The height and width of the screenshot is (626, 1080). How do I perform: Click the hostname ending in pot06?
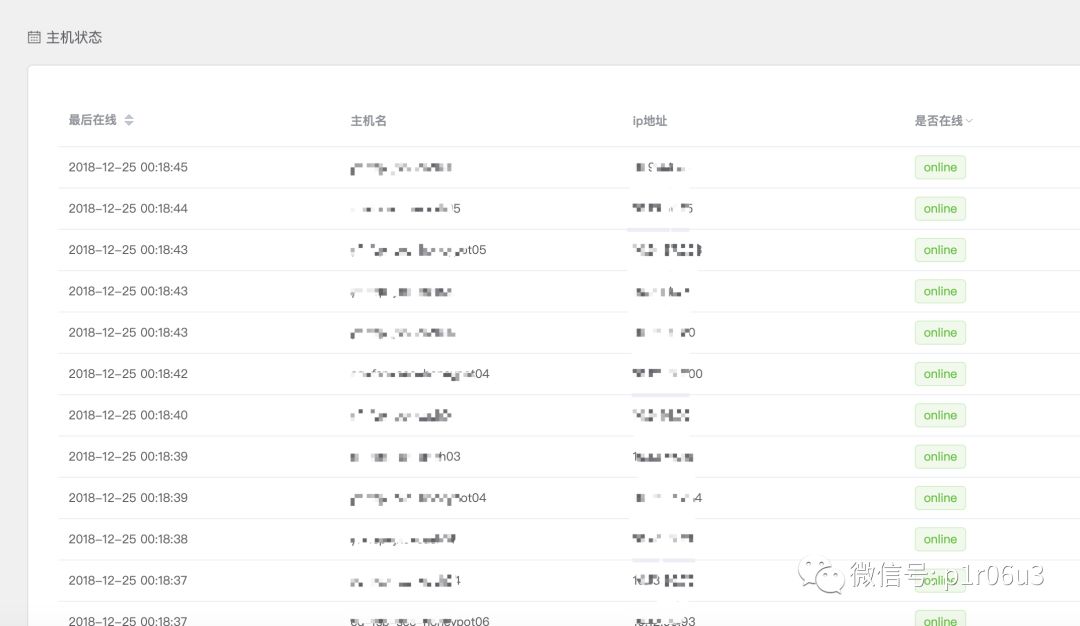coord(419,621)
